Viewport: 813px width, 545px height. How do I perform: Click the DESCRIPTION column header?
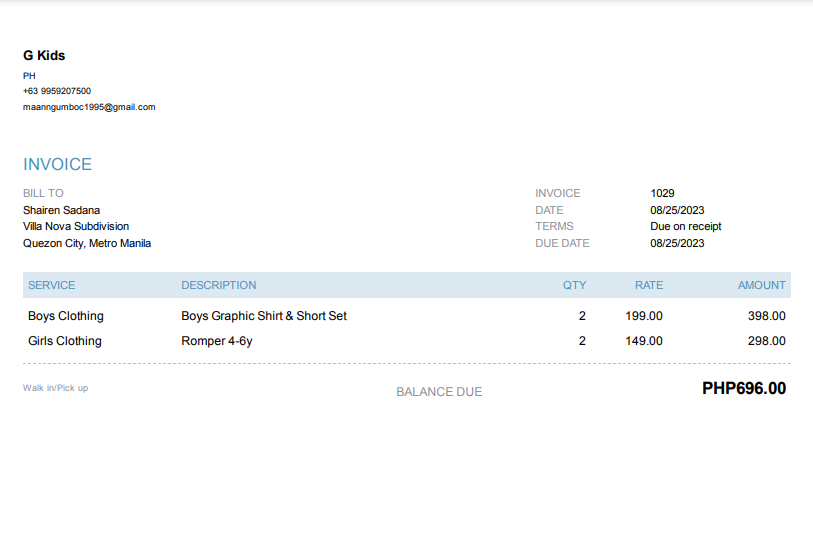pyautogui.click(x=219, y=285)
